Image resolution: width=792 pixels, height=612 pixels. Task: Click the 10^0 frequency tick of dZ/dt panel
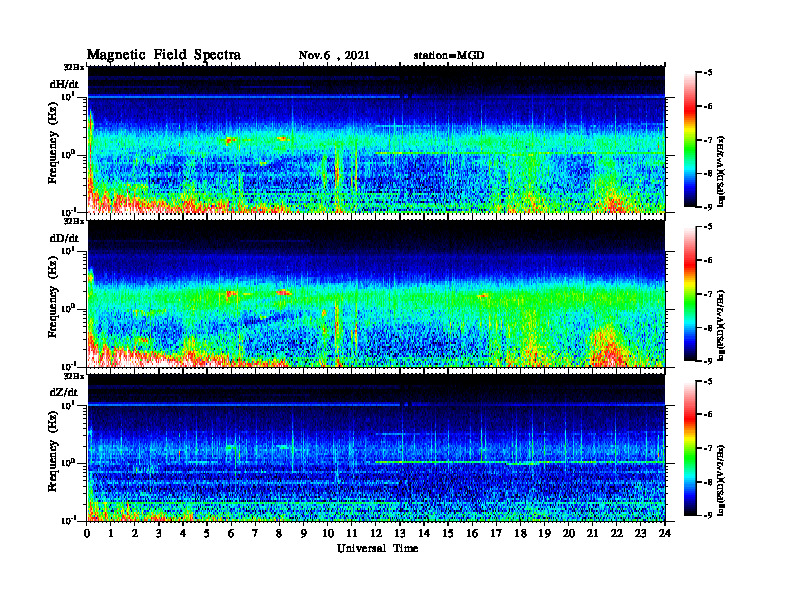click(x=68, y=462)
